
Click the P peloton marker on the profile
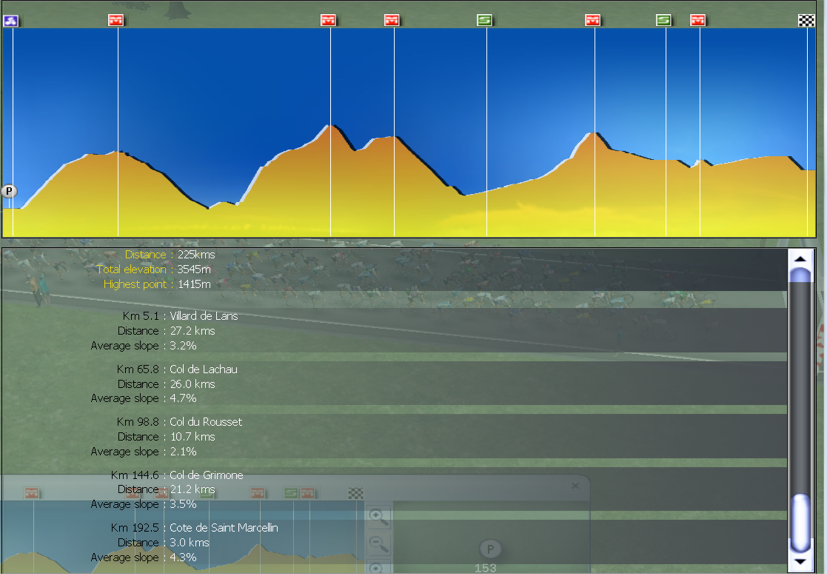[x=9, y=191]
